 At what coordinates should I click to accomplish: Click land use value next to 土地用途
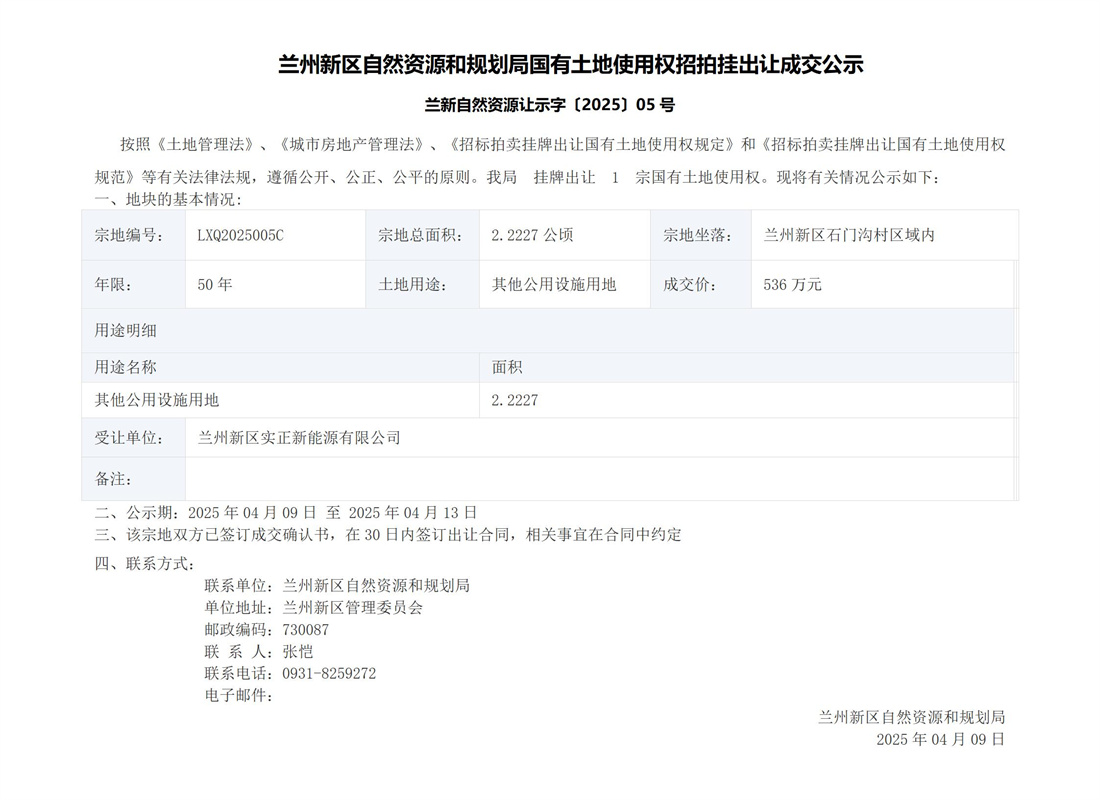(x=554, y=285)
